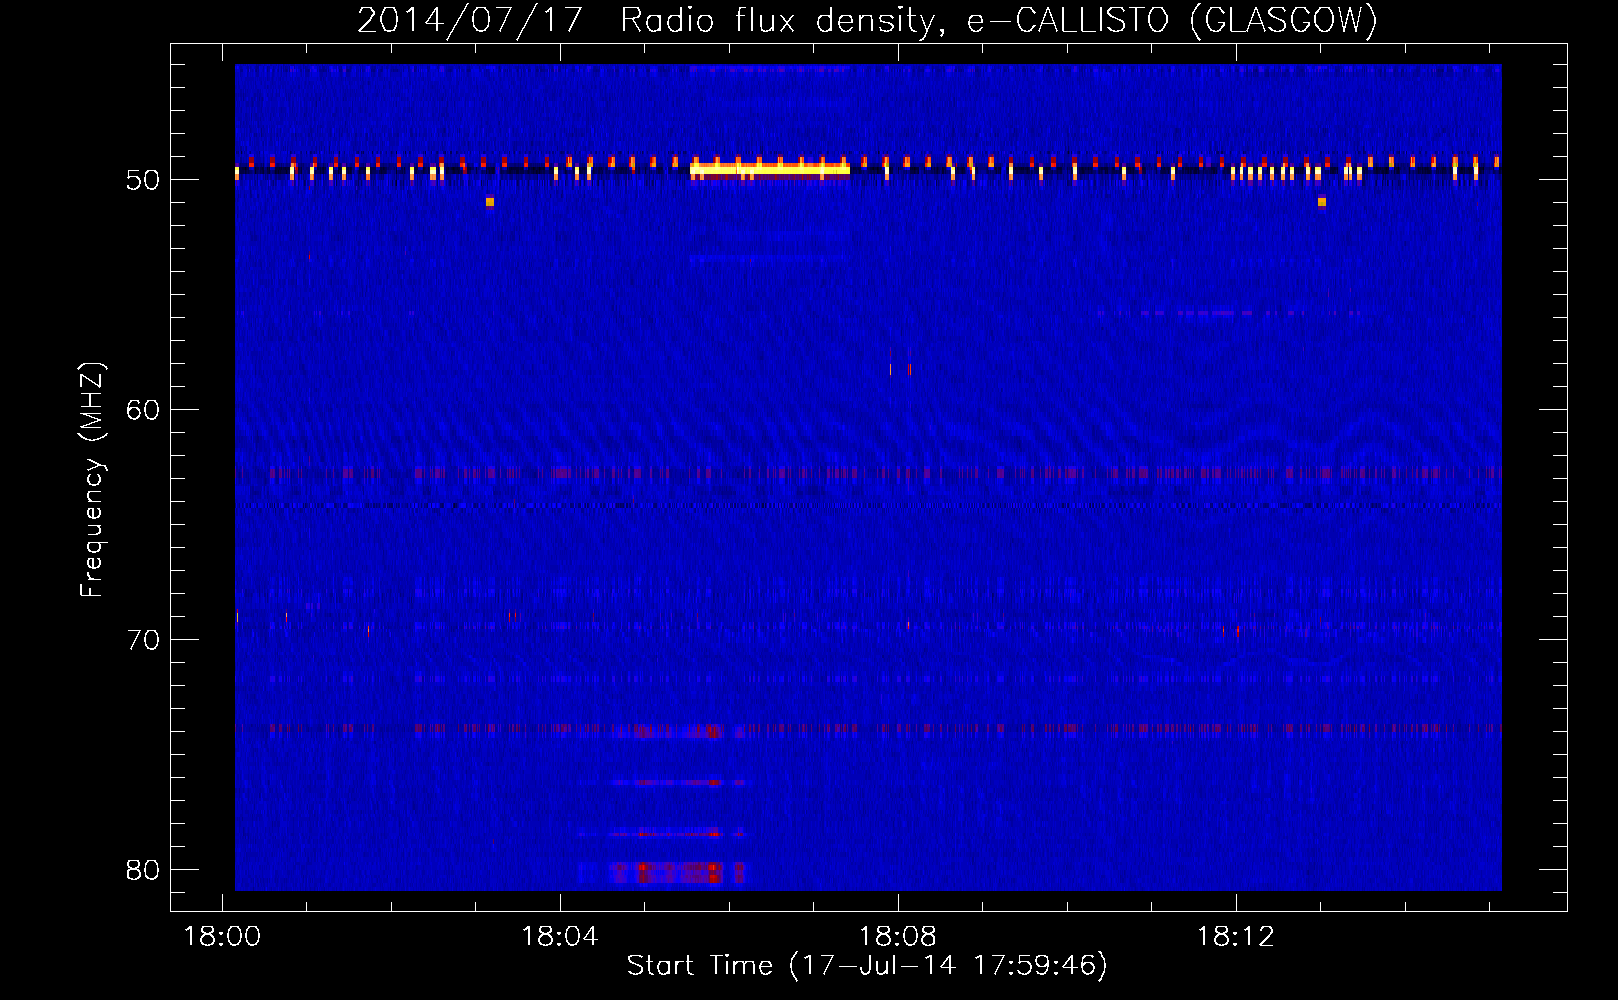1618x1000 pixels.
Task: Click the 18:04 time axis label
Action: point(560,937)
